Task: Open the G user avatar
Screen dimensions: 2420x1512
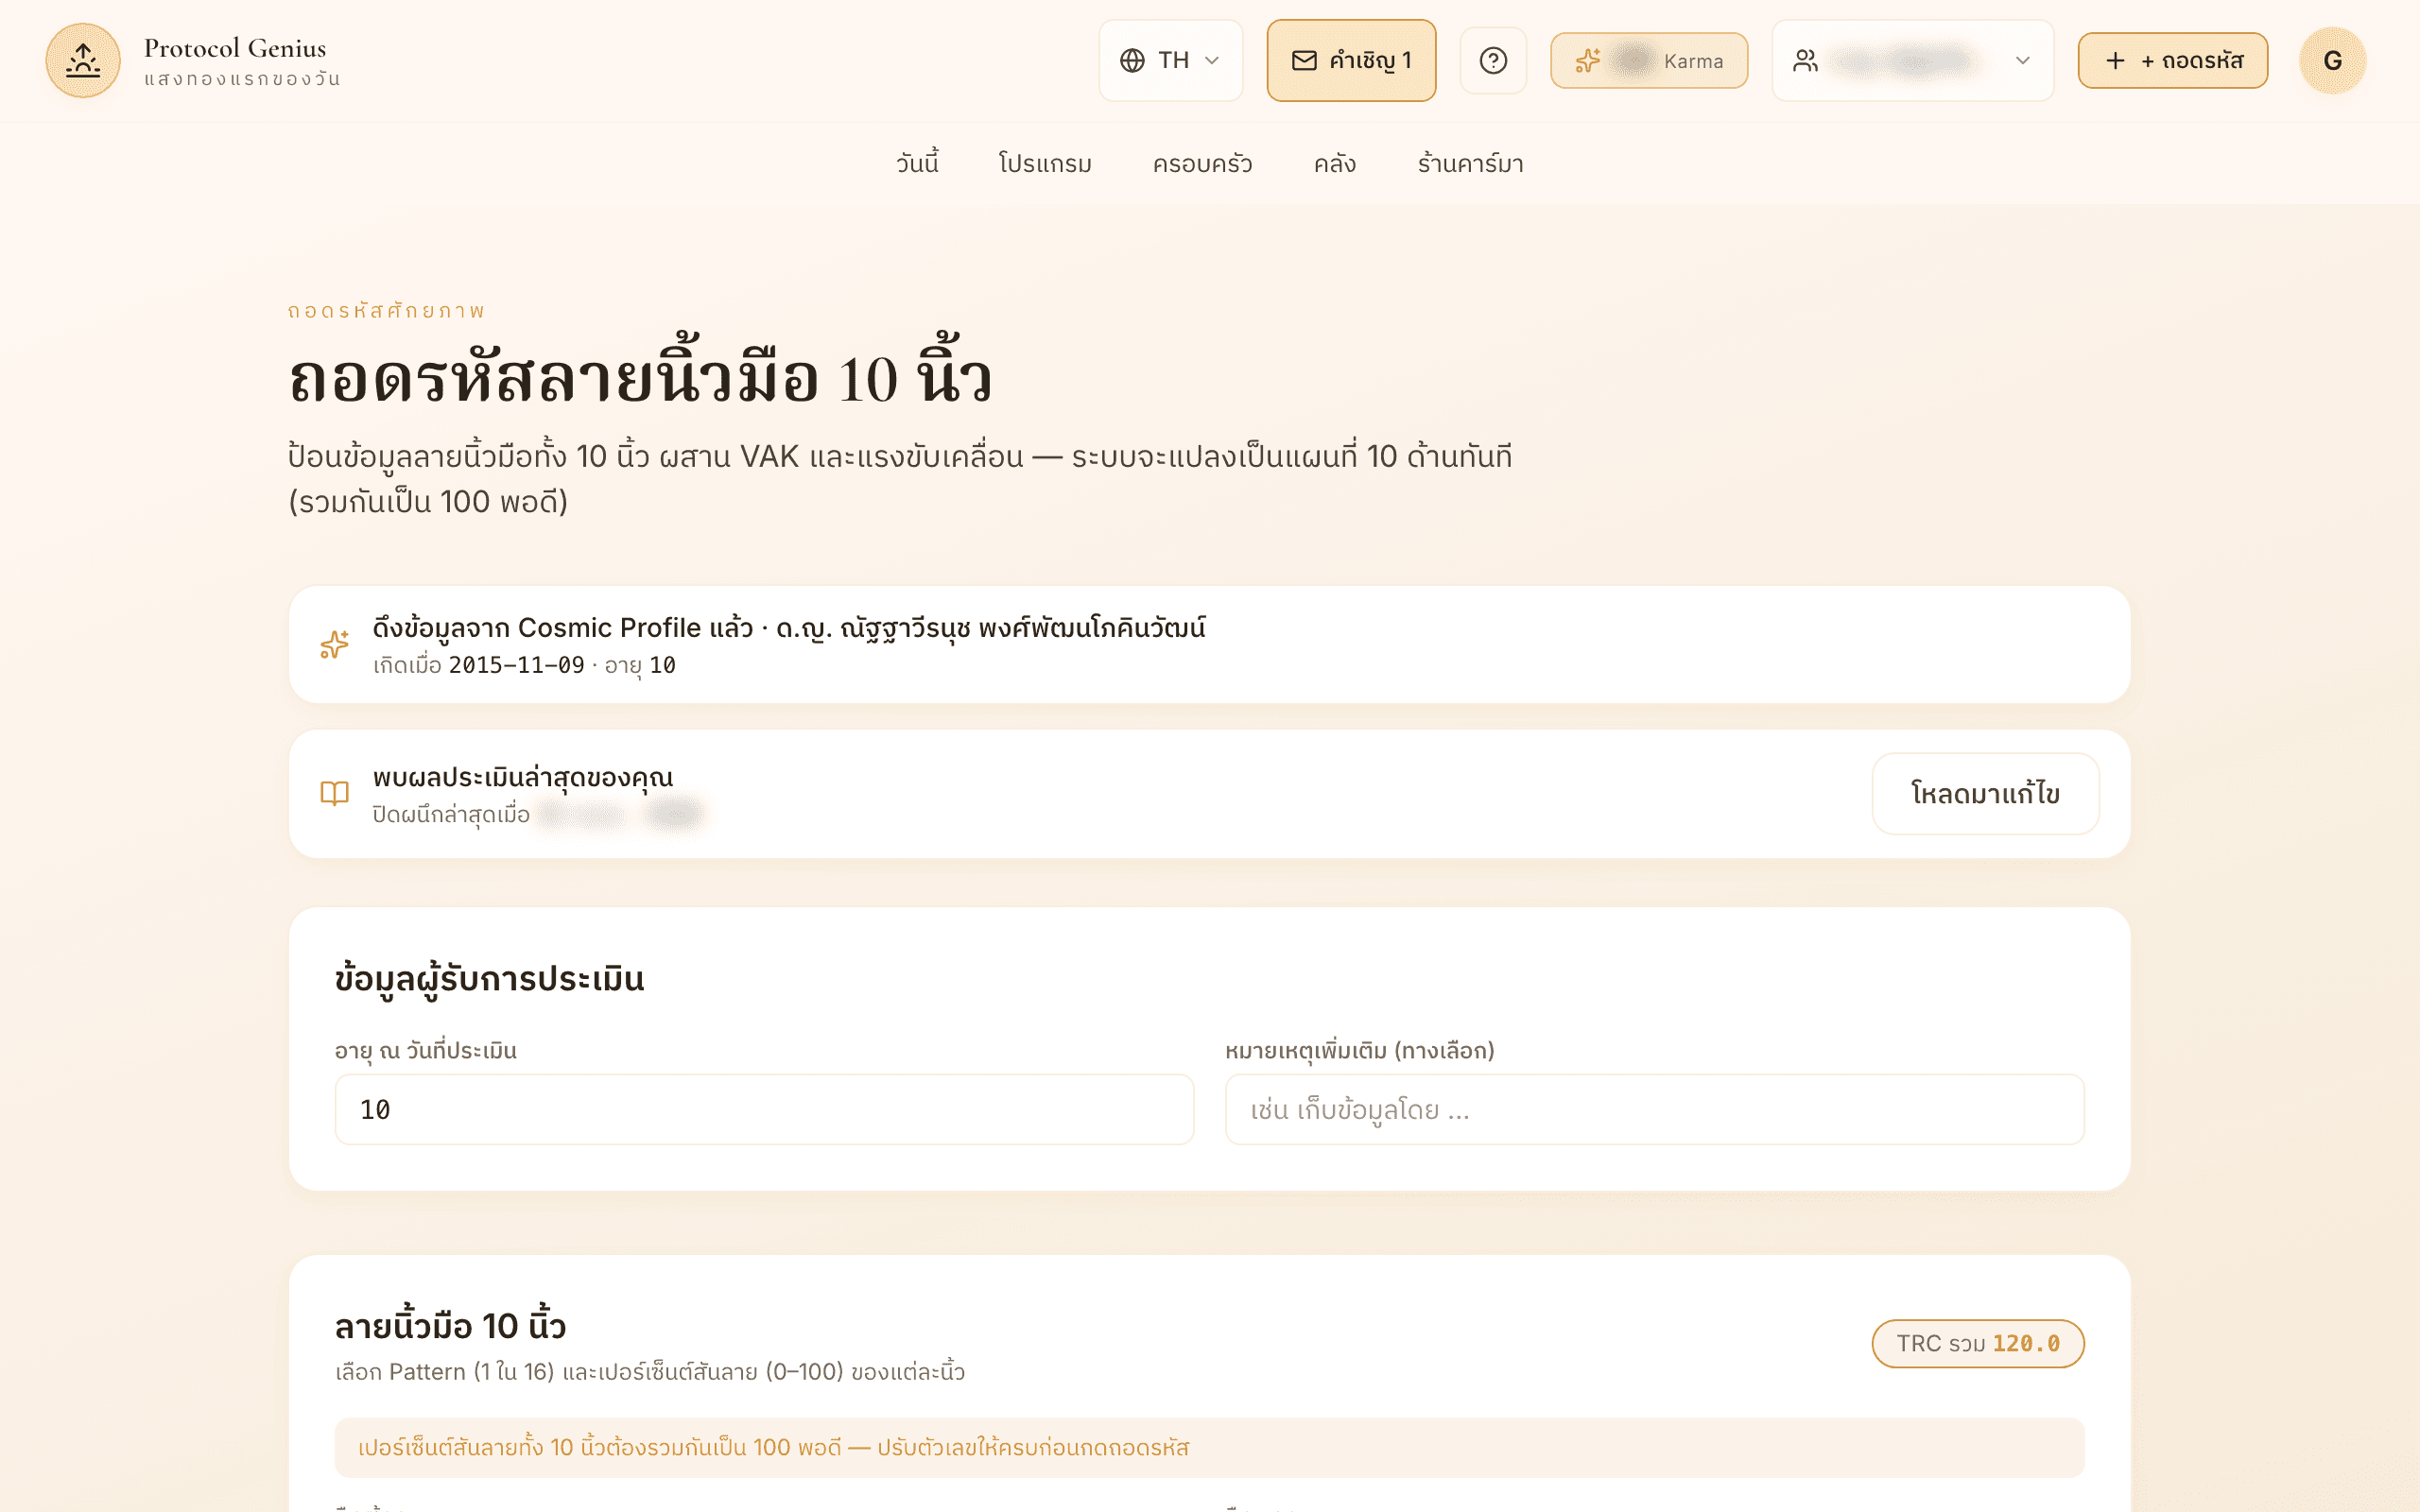Action: coord(2332,60)
